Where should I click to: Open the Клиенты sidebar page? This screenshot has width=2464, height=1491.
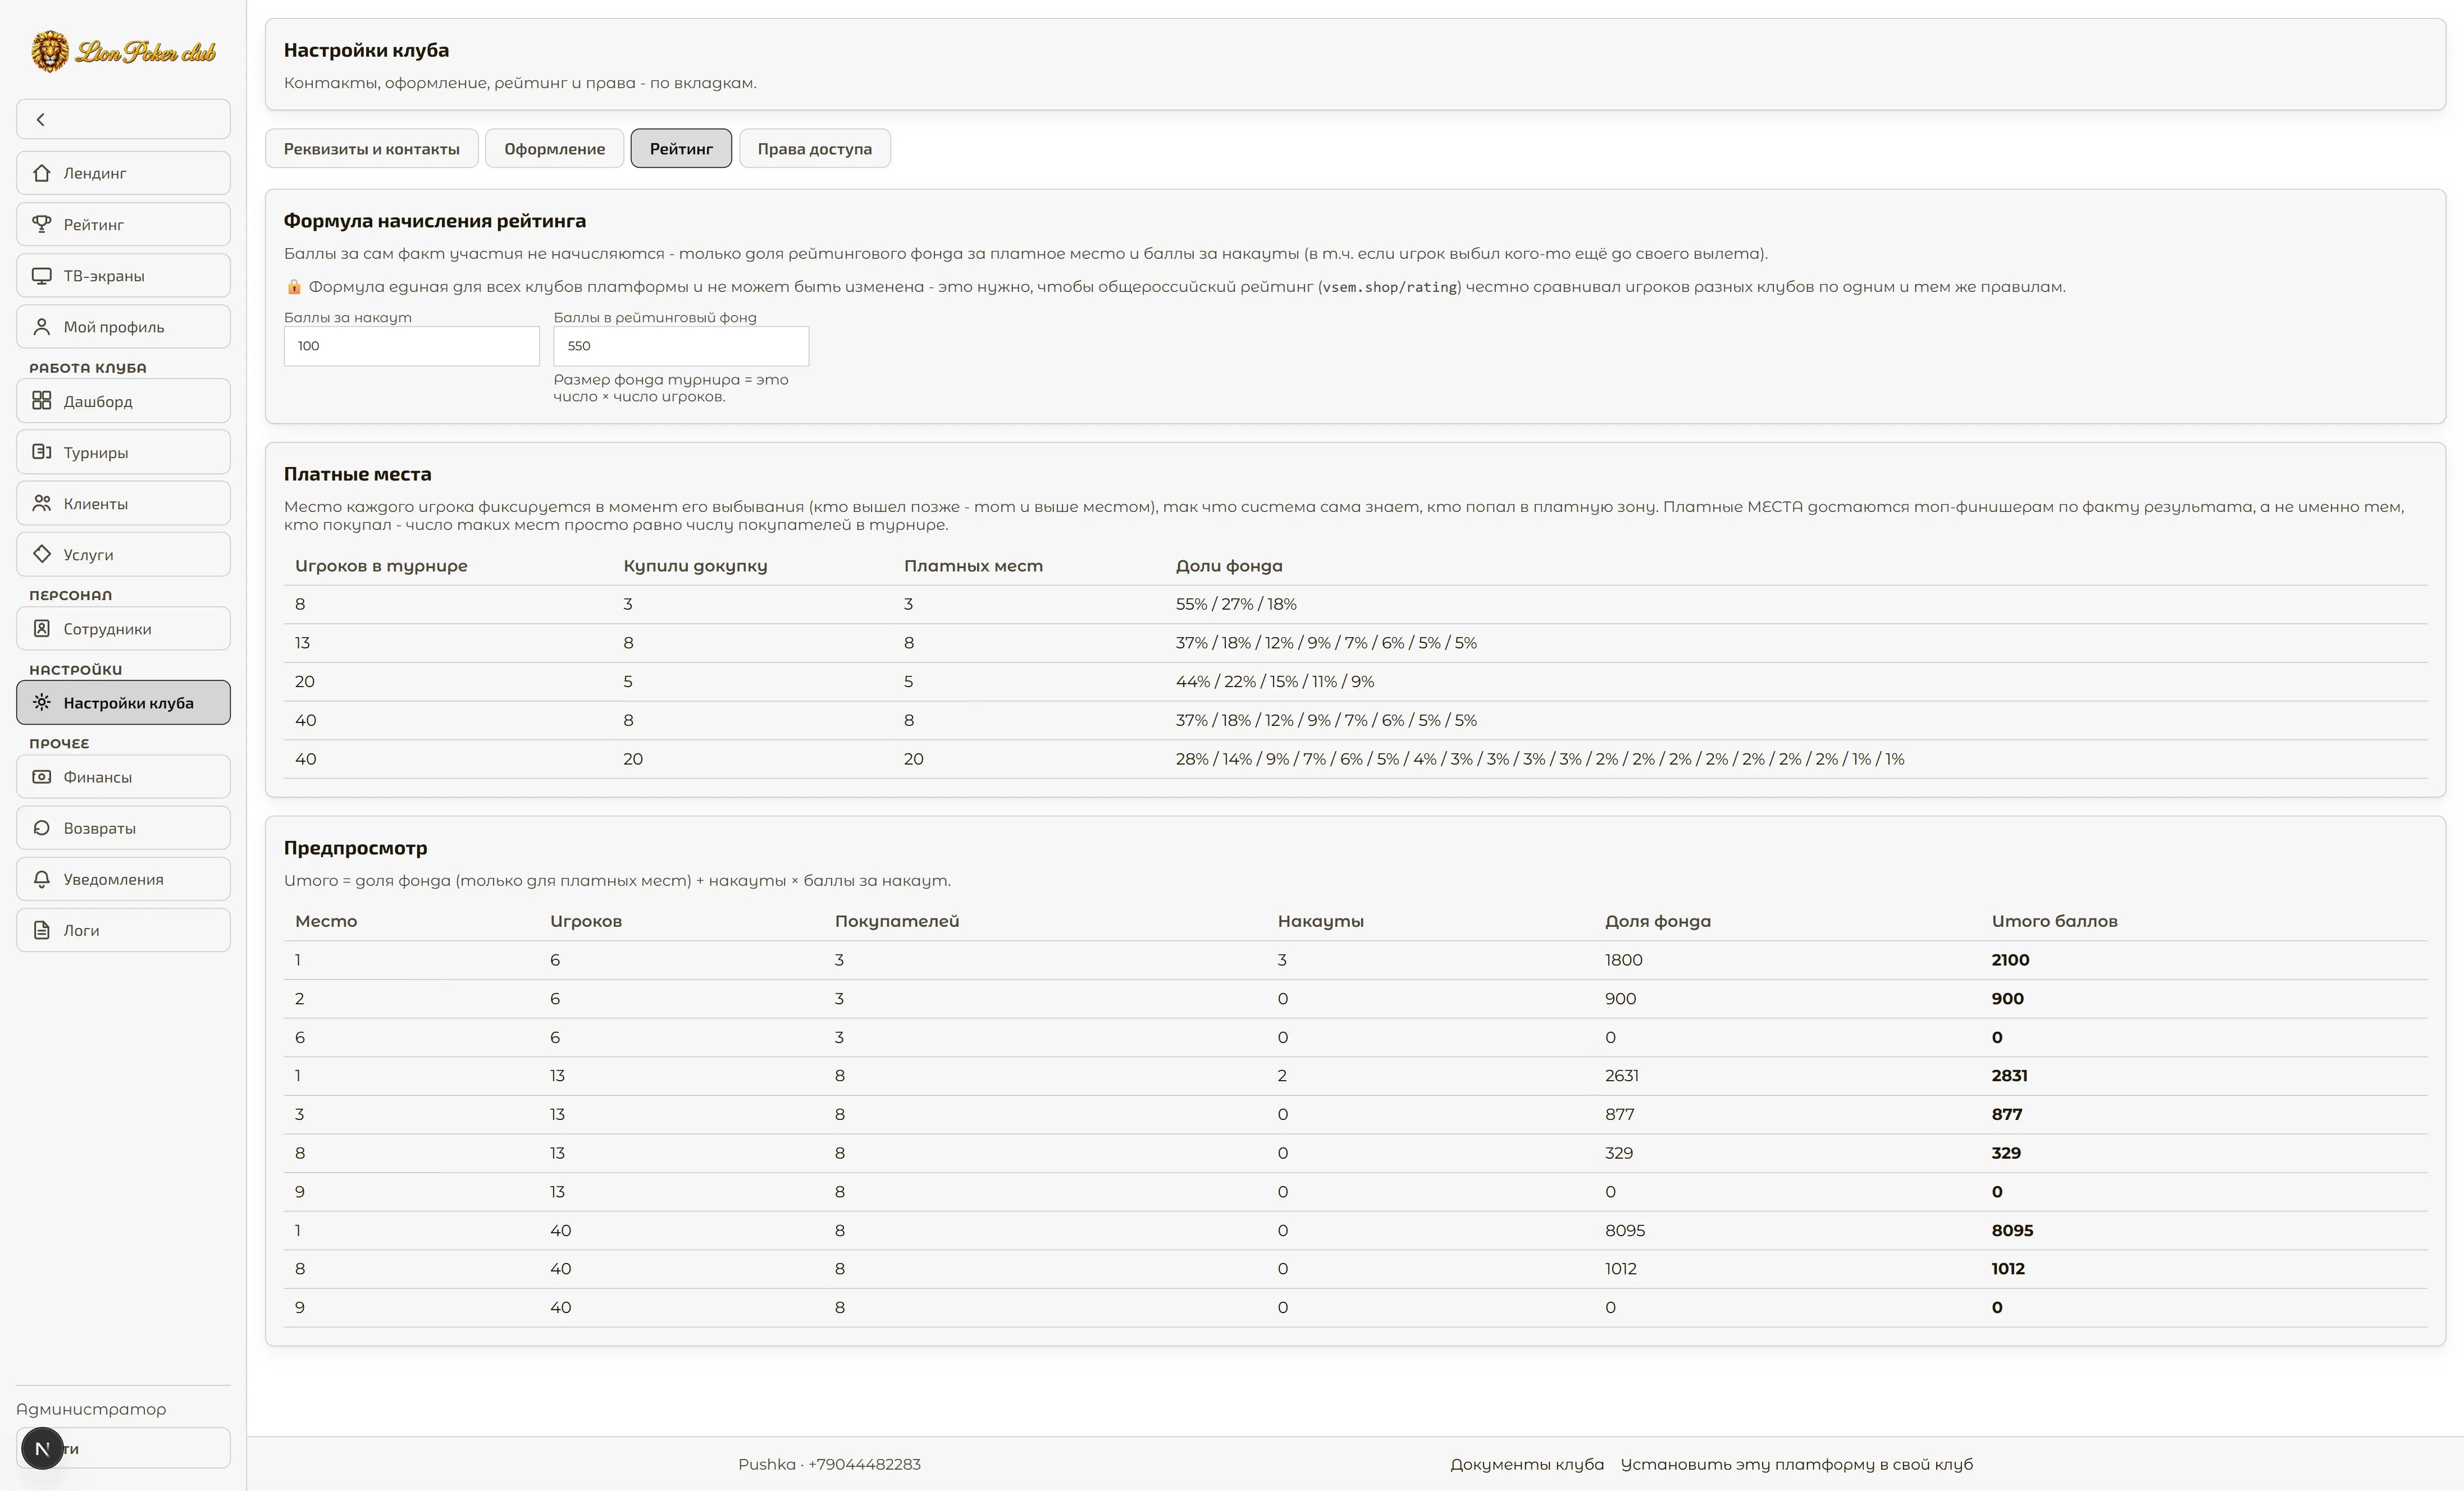pyautogui.click(x=123, y=503)
